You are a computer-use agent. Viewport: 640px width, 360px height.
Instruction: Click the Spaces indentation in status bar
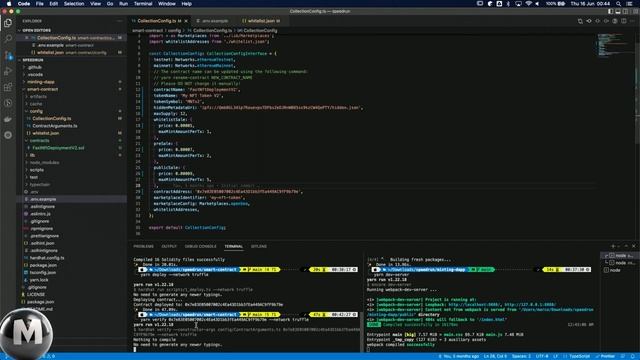521,356
